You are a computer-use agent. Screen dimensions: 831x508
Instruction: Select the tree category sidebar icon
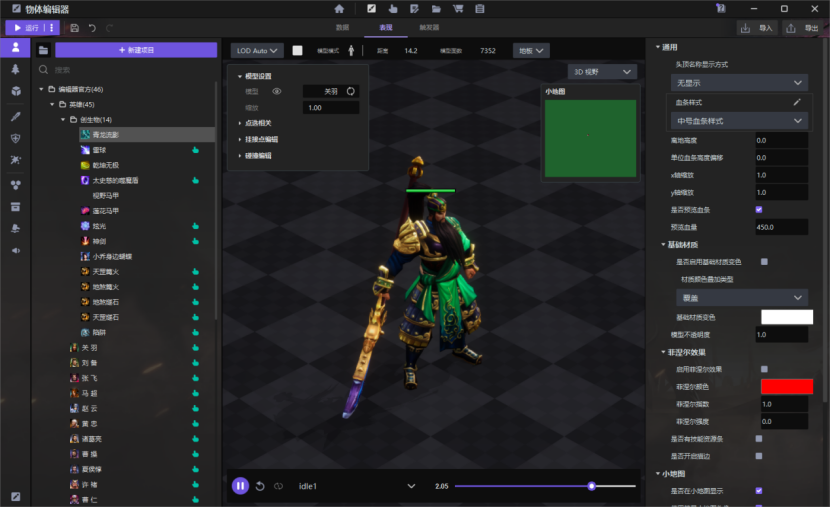pos(15,70)
